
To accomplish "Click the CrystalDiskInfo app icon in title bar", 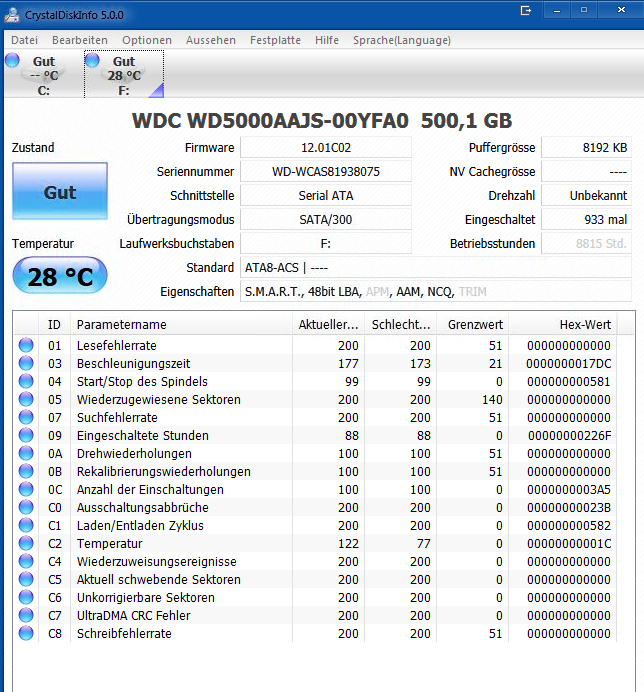I will click(12, 15).
